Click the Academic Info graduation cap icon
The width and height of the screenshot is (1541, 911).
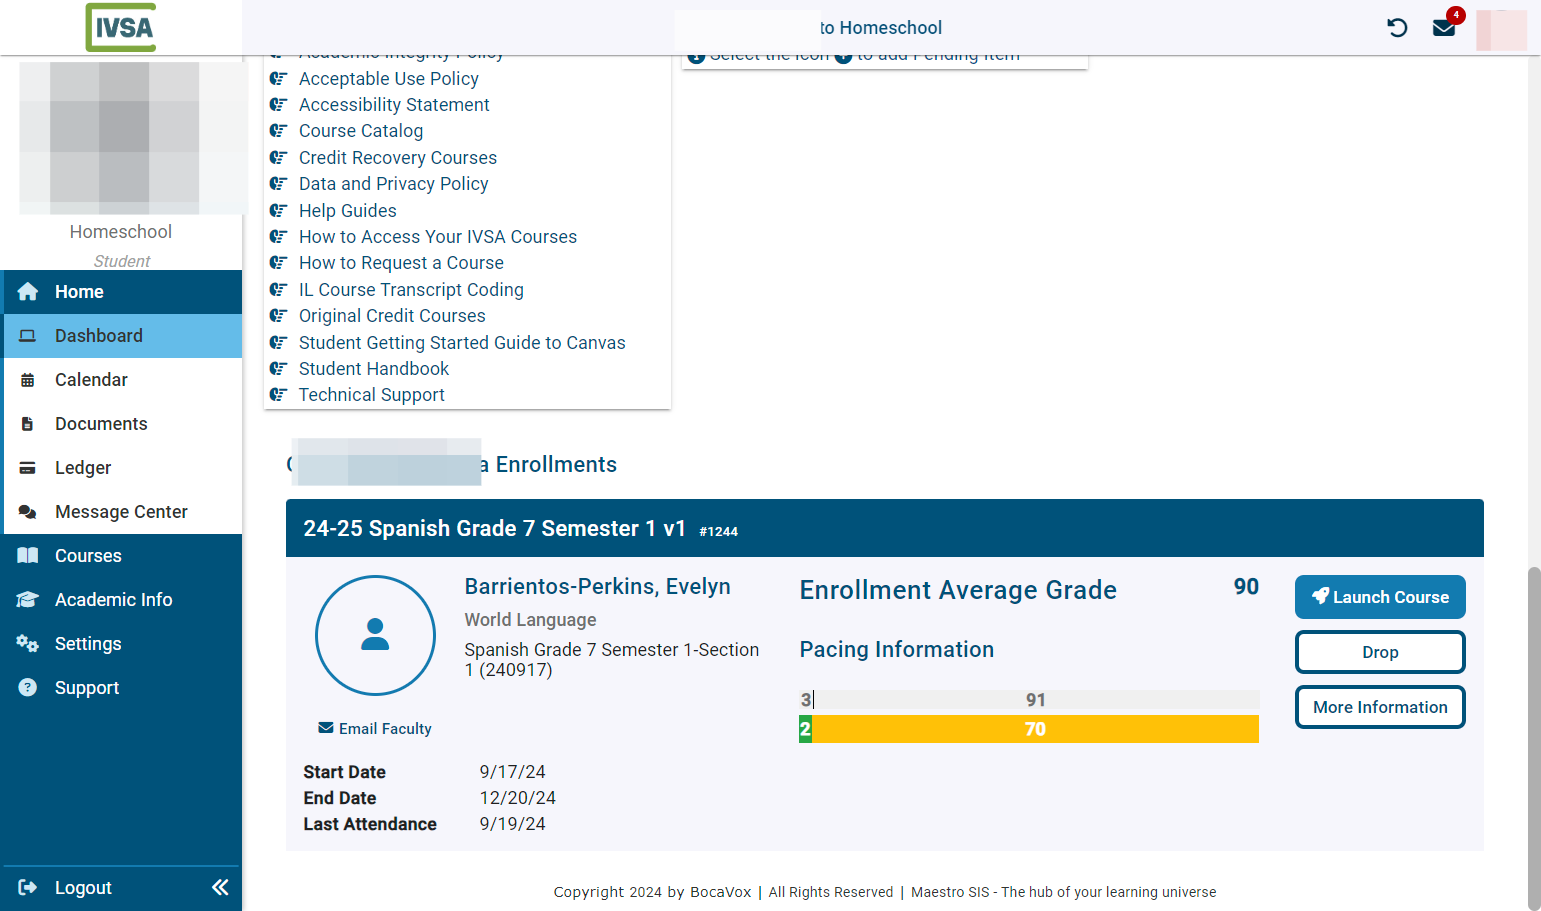28,600
